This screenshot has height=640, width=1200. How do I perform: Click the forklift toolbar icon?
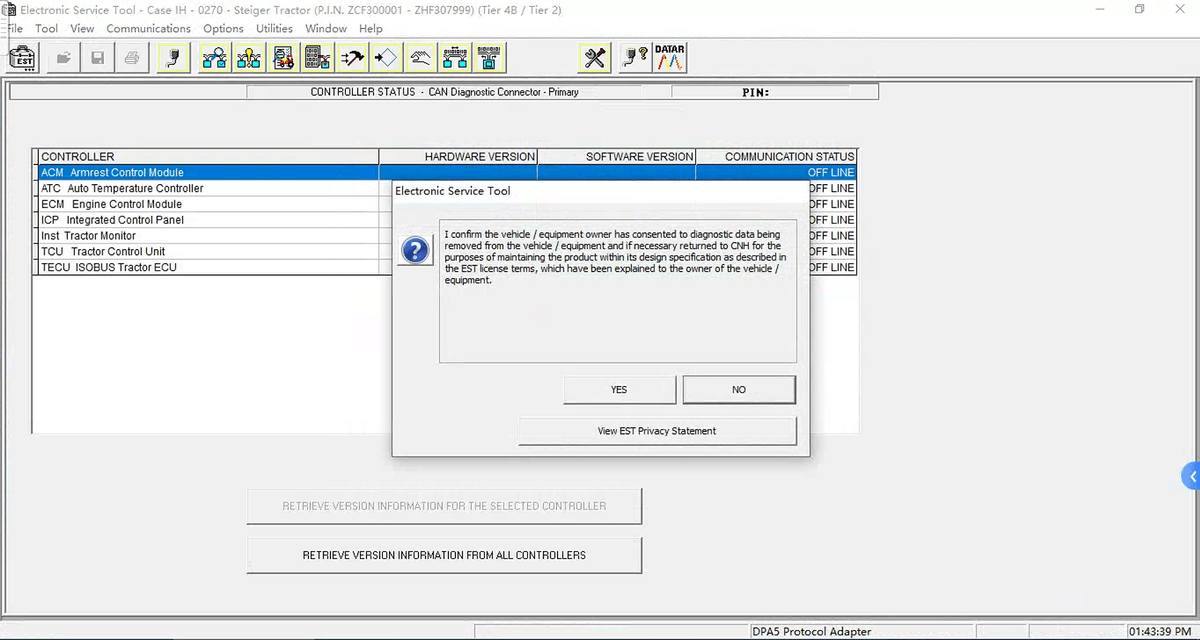coord(285,59)
